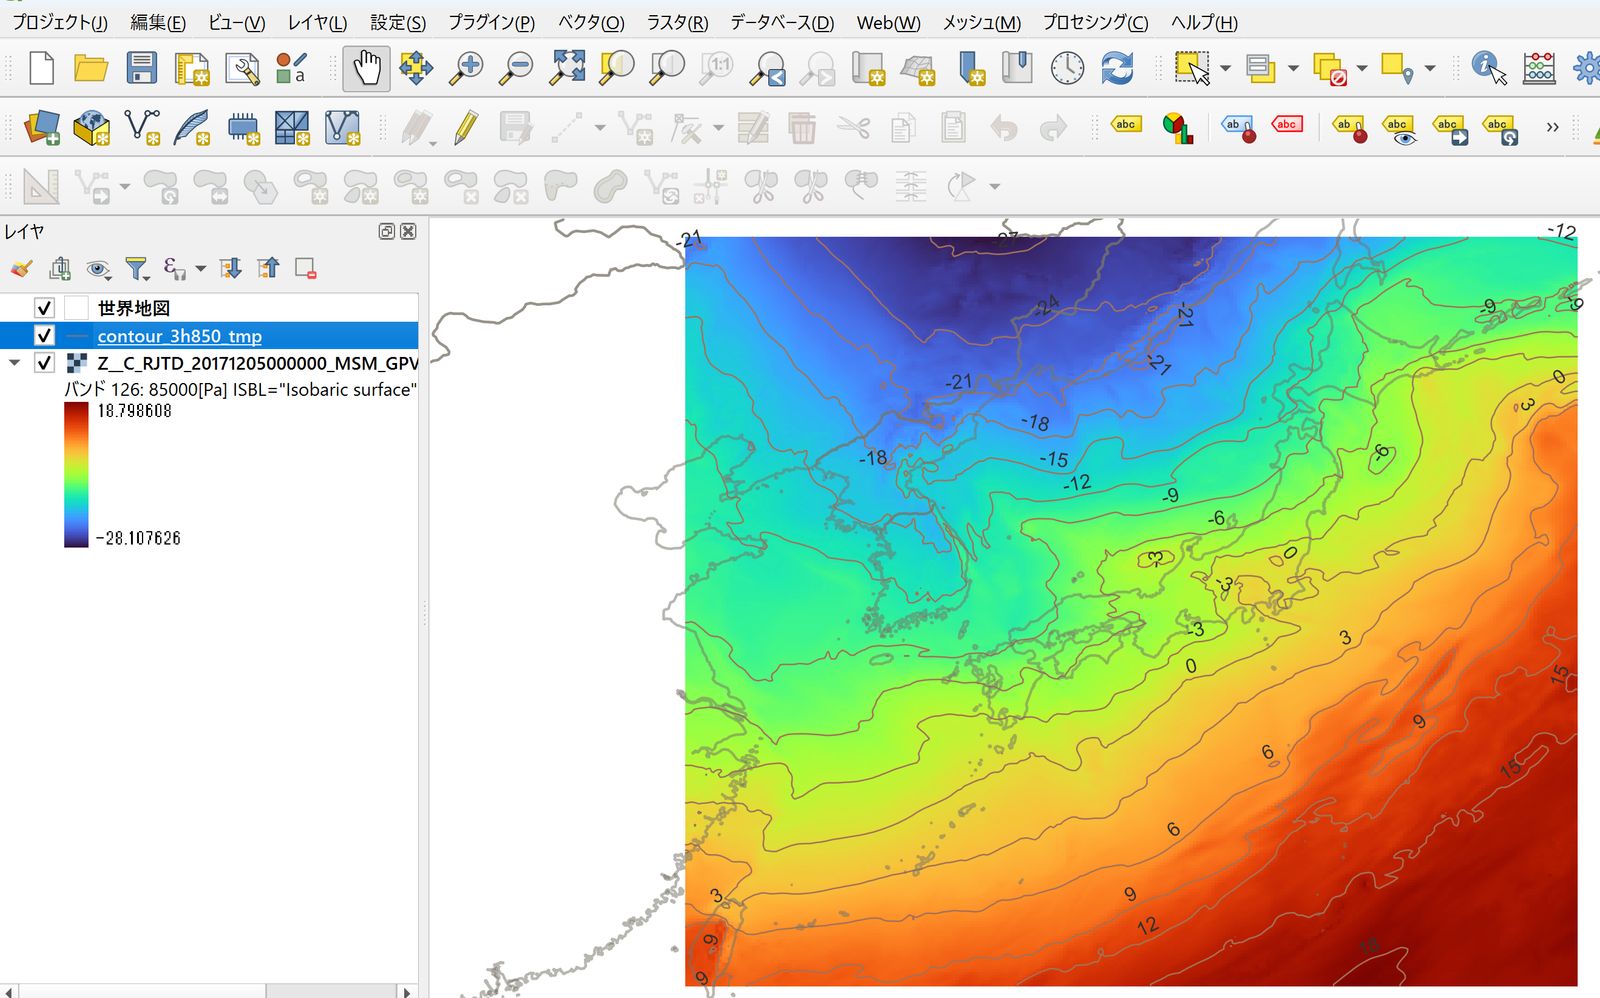Image resolution: width=1600 pixels, height=998 pixels.
Task: Open the プロジェクト menu
Action: point(60,22)
